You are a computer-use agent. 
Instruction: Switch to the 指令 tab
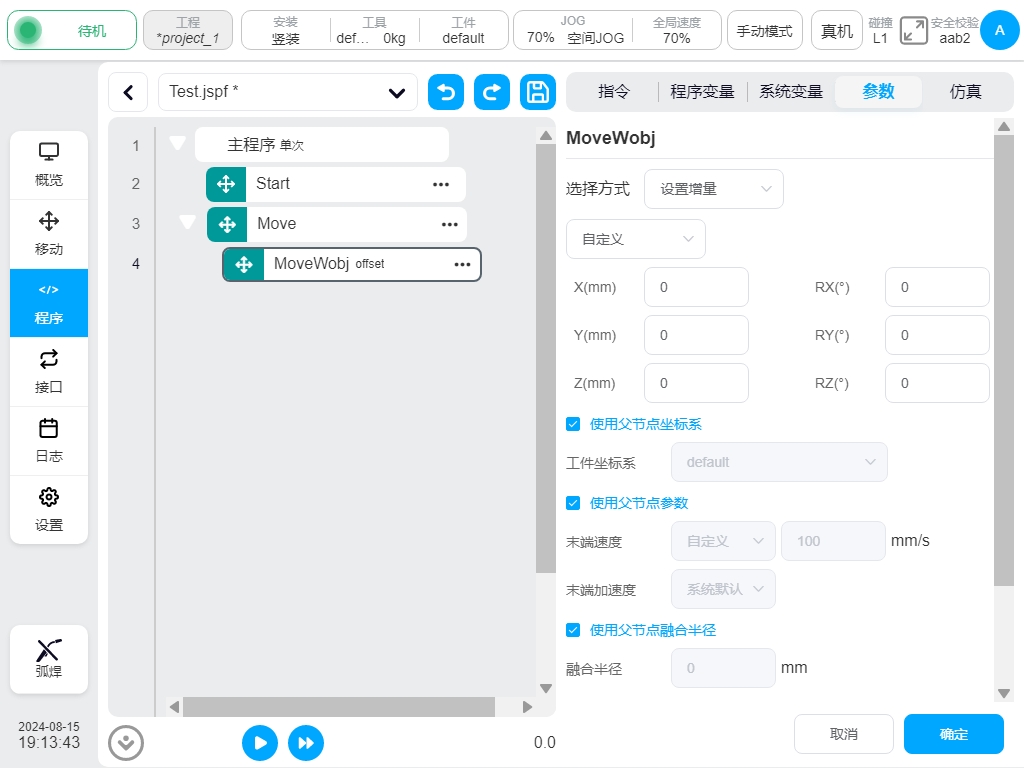(614, 92)
